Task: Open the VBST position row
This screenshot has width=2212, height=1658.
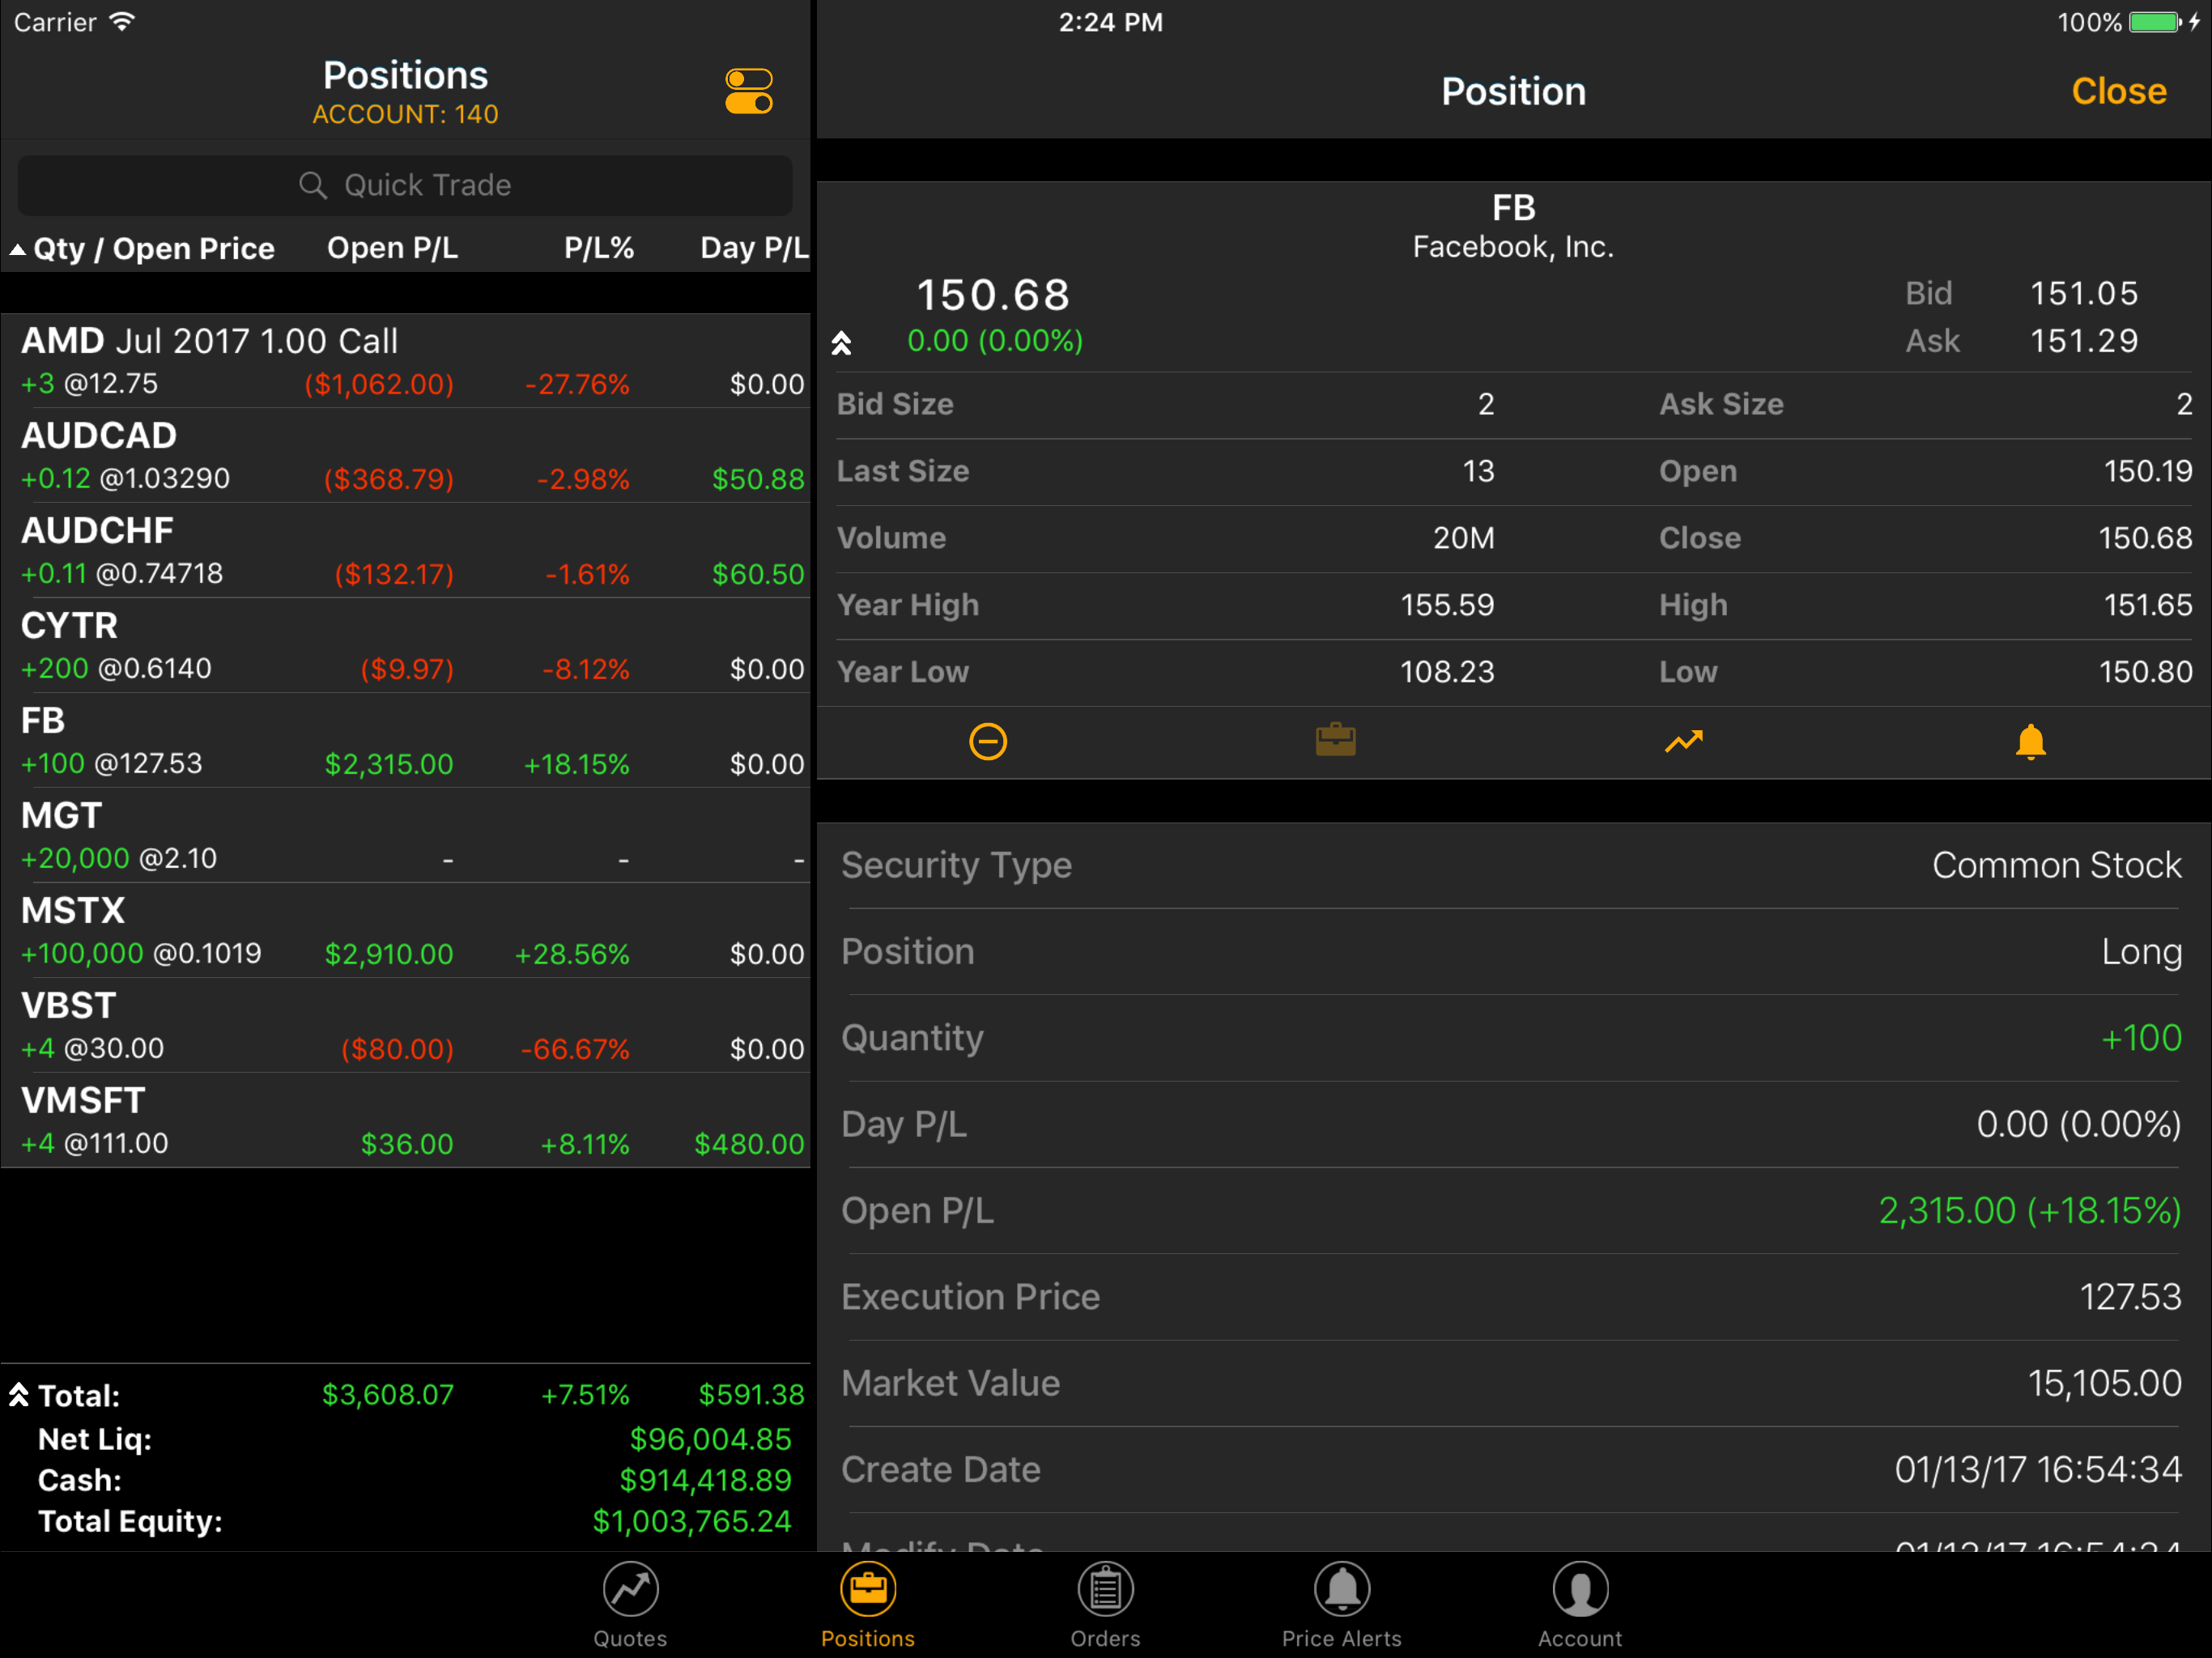Action: coord(405,1026)
